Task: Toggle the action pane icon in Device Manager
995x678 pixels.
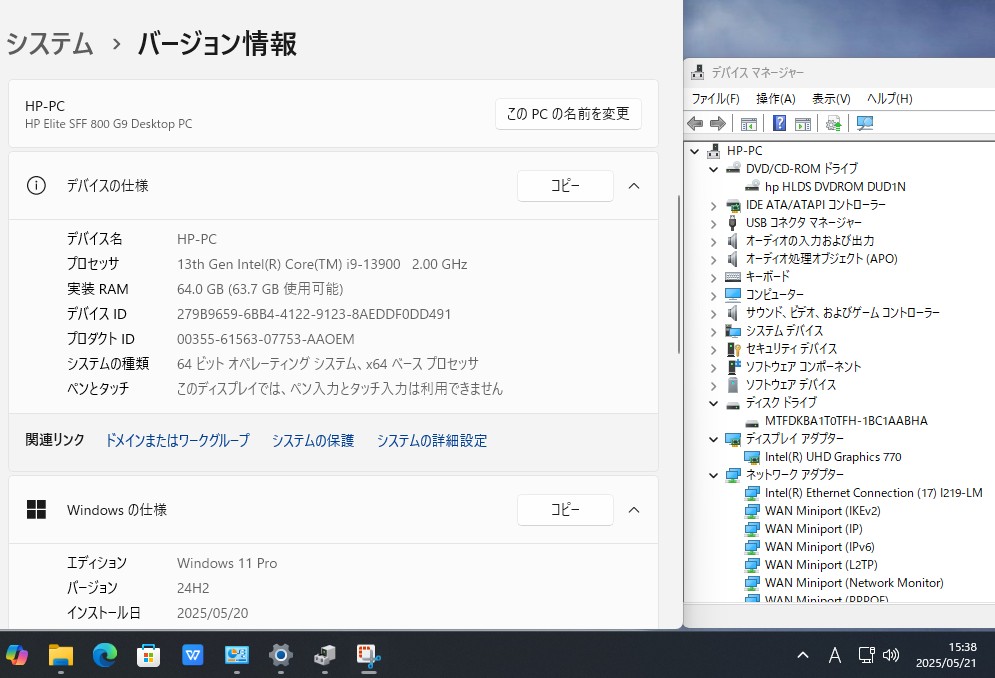Action: 803,123
